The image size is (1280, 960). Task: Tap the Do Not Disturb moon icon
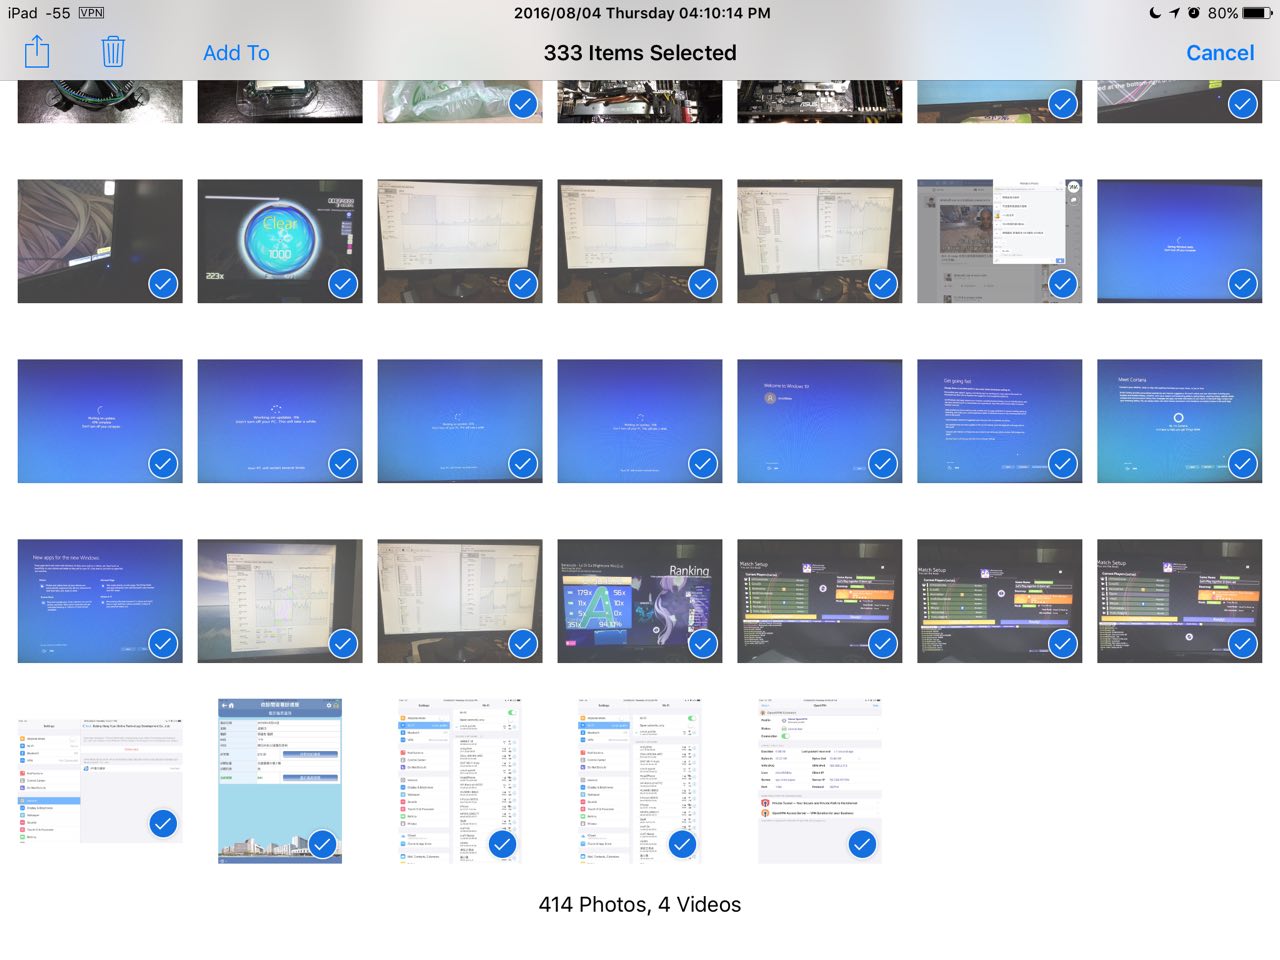coord(1155,13)
